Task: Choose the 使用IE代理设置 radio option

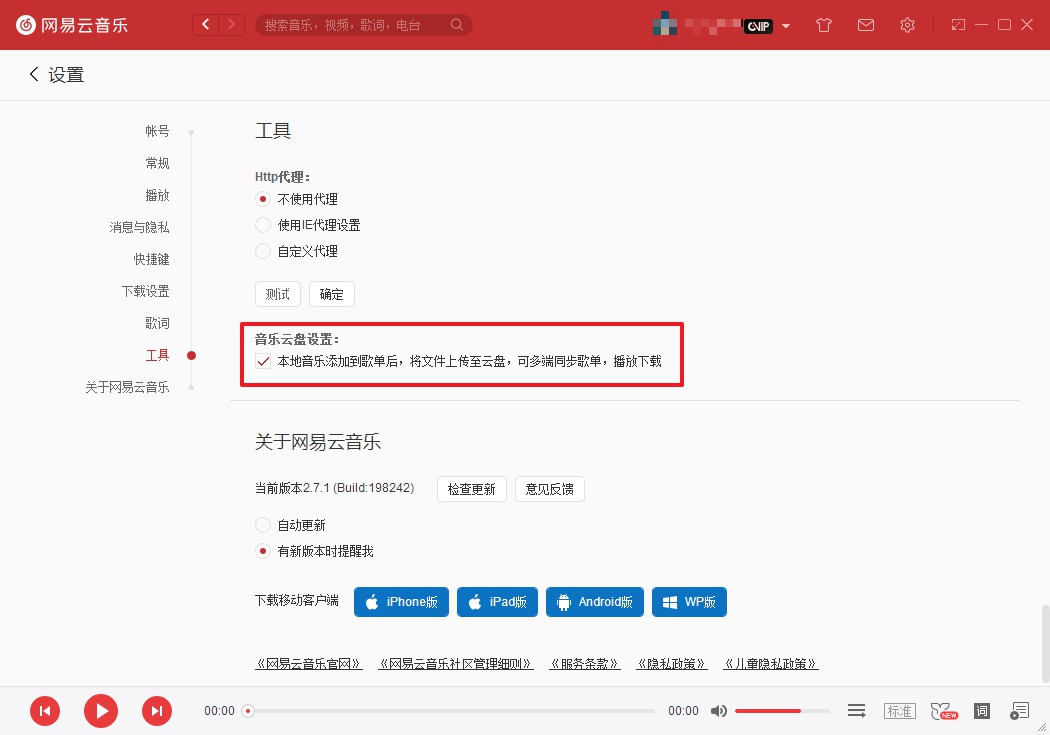Action: [x=263, y=225]
